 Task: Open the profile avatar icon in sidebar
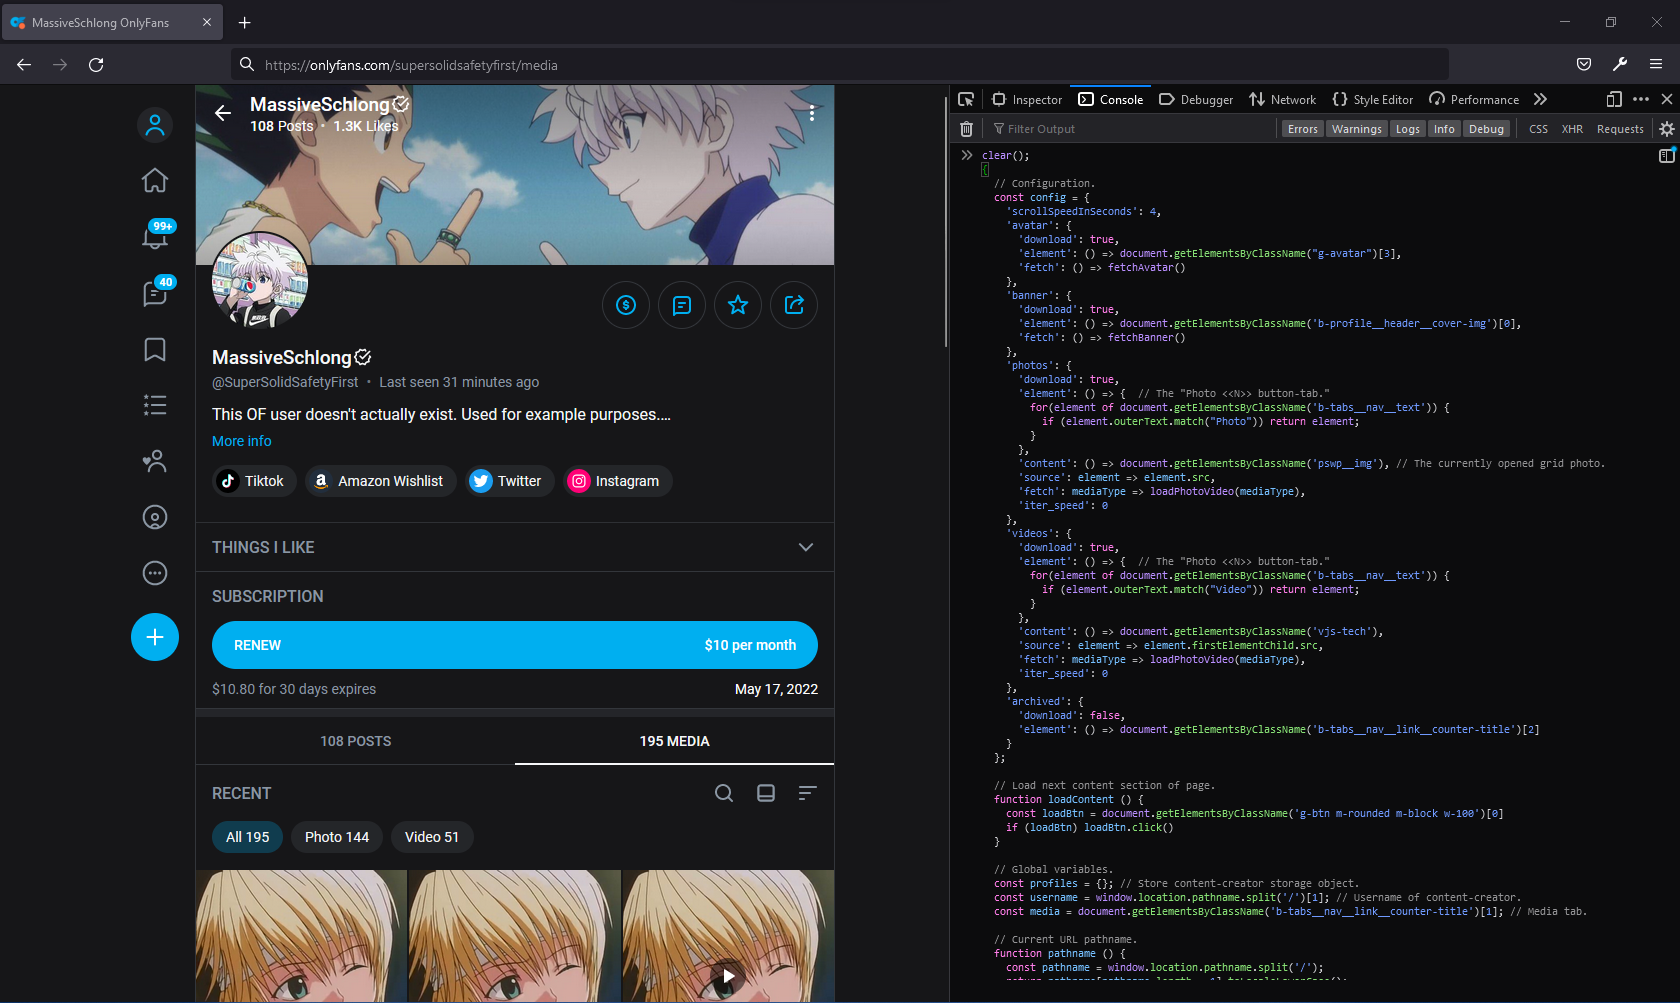[155, 125]
